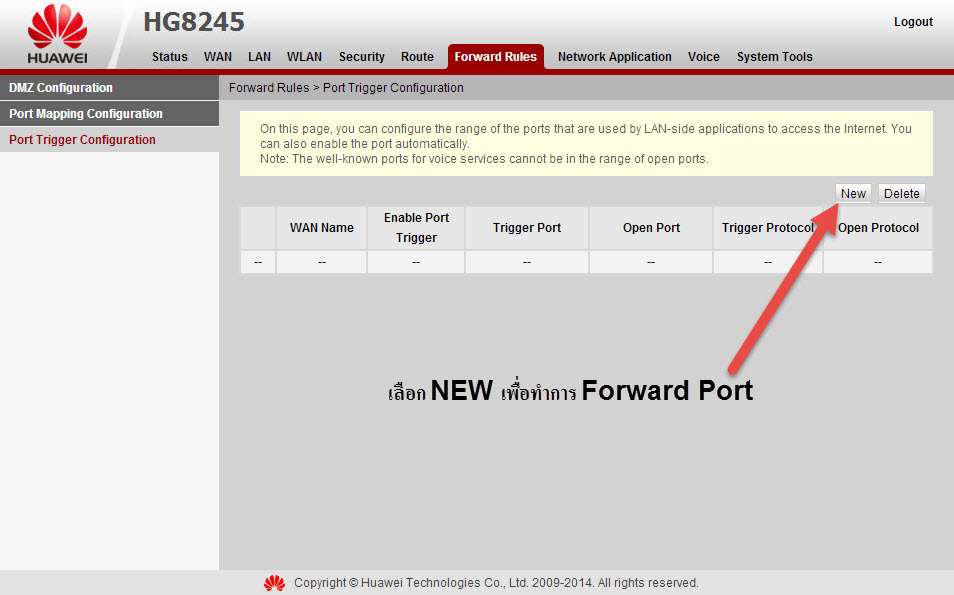Open the System Tools tab
Viewport: 954px width, 595px height.
point(774,57)
